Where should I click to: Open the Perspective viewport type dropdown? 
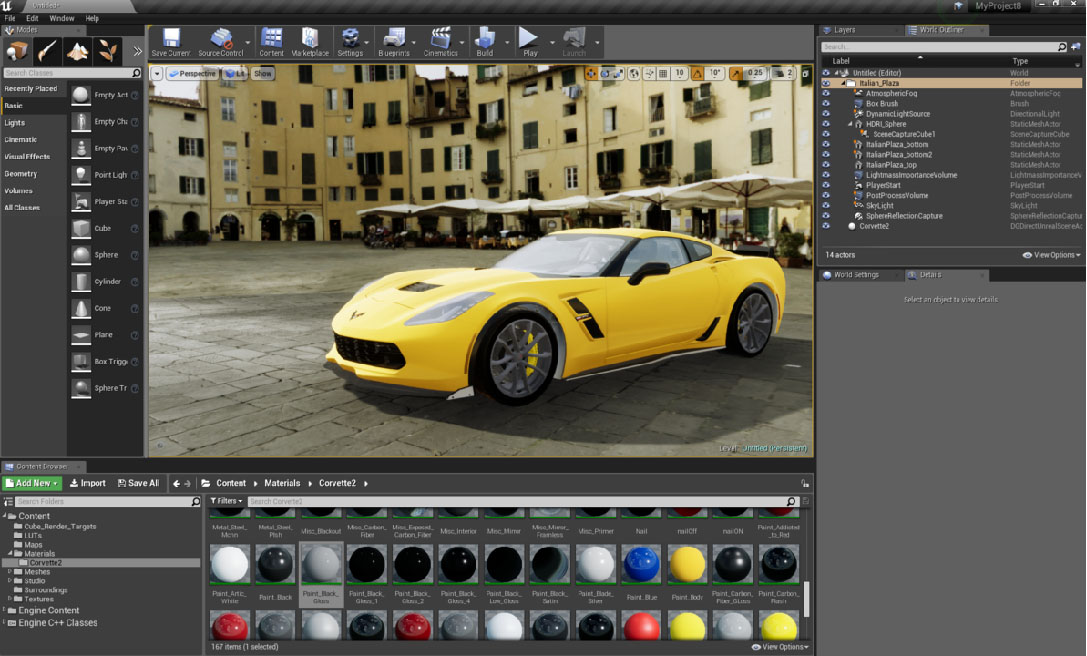[x=191, y=73]
